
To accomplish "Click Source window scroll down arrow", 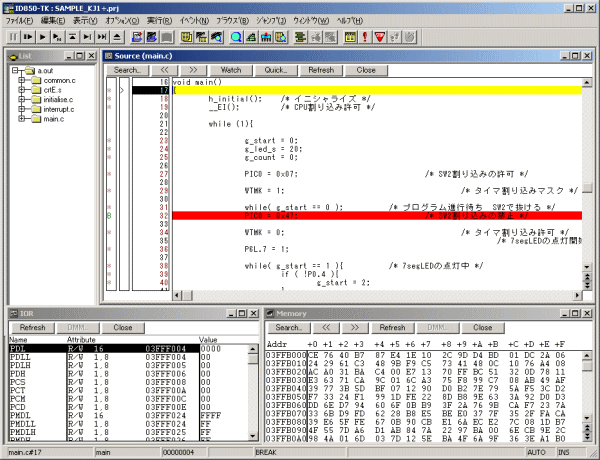I will click(587, 267).
